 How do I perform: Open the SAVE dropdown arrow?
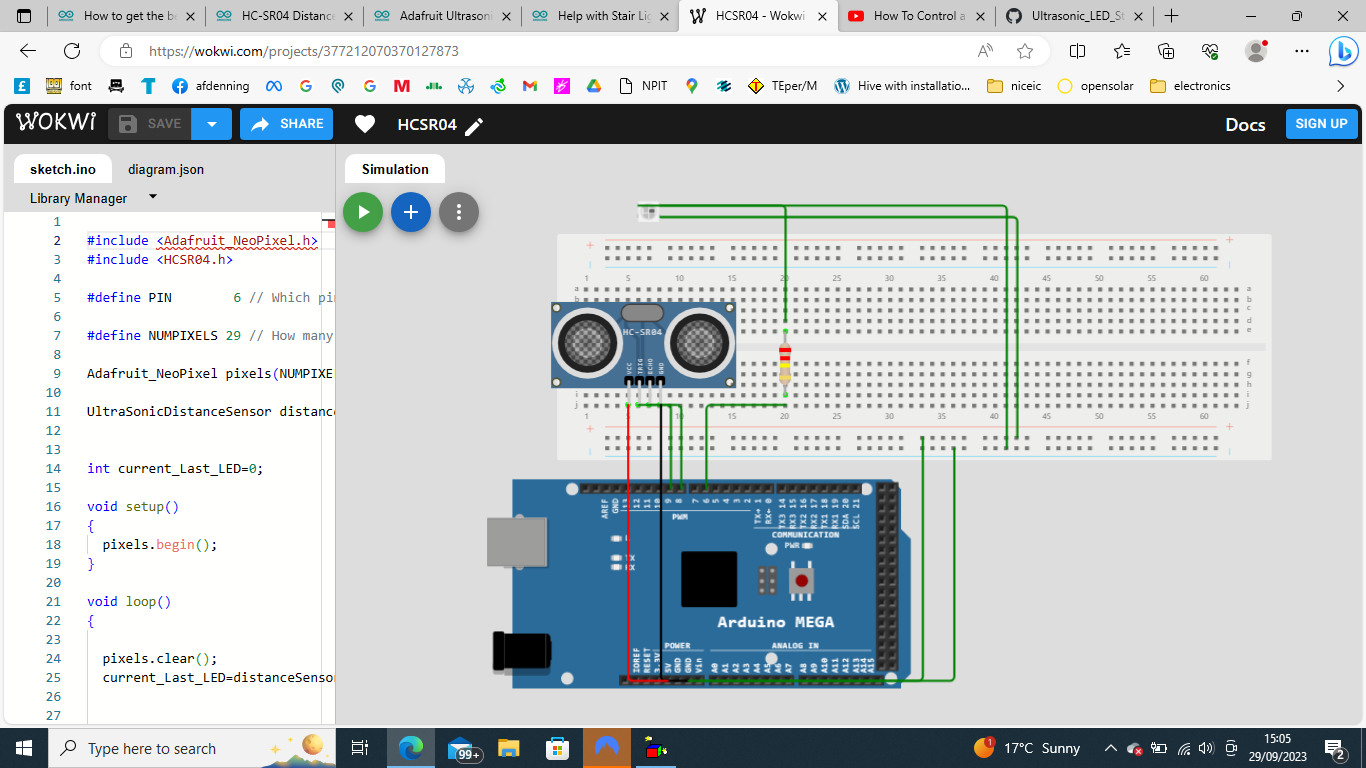tap(212, 124)
